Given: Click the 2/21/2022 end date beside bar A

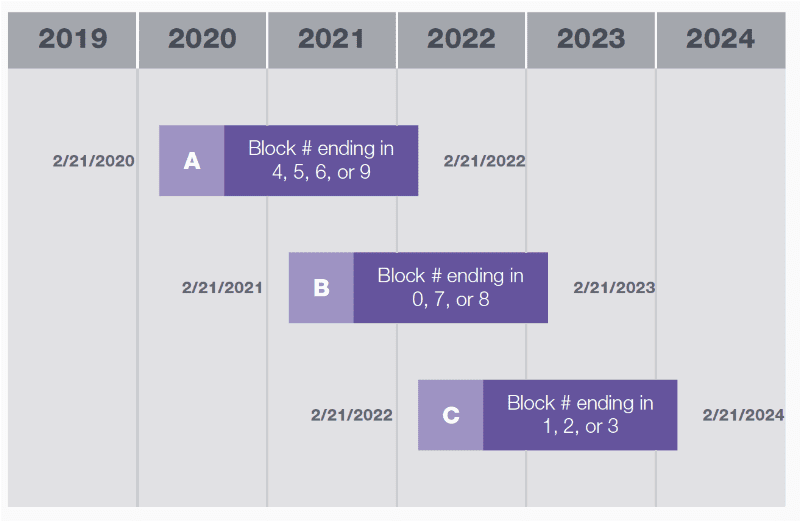Looking at the screenshot, I should pos(485,161).
